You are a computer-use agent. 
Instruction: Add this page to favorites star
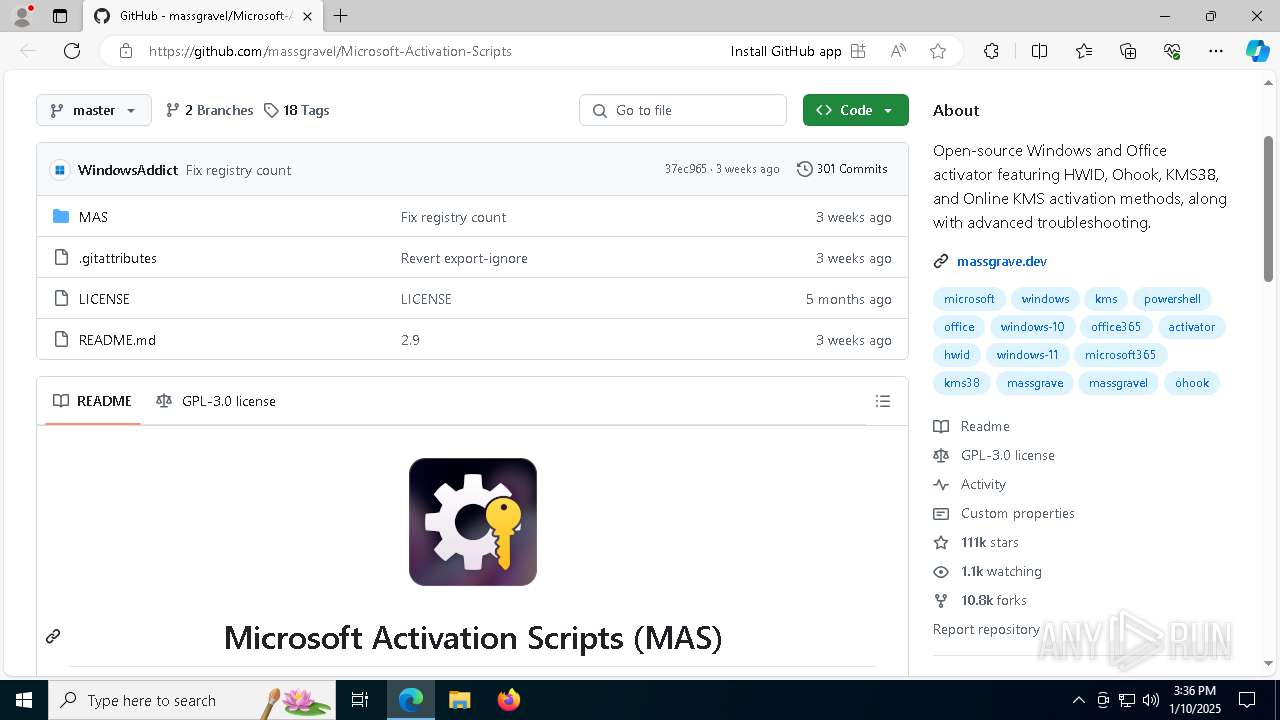tap(938, 51)
